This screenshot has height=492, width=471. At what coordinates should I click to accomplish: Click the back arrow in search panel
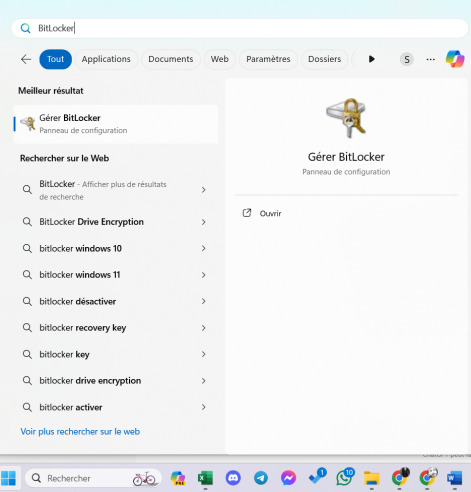pyautogui.click(x=26, y=59)
